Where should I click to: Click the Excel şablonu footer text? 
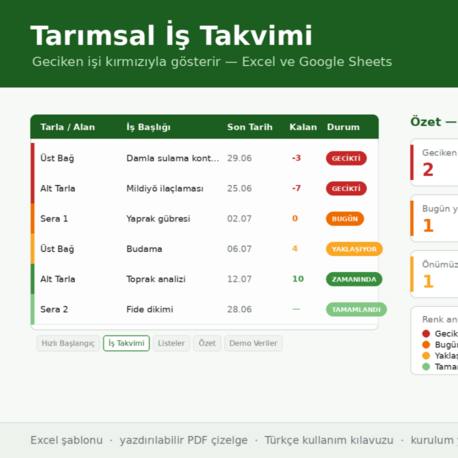tap(67, 440)
